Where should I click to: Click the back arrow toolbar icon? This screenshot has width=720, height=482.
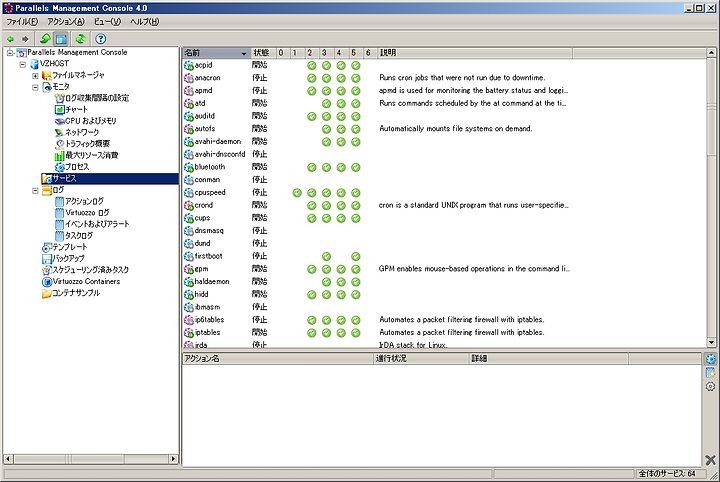[x=10, y=39]
